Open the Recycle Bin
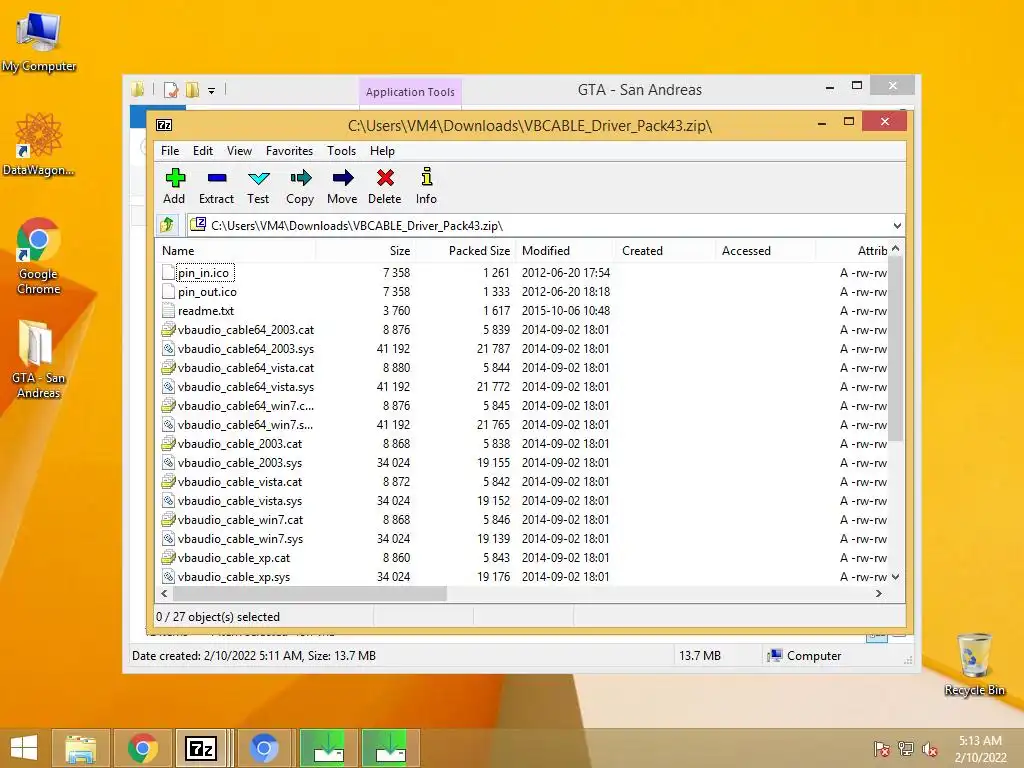 point(974,664)
